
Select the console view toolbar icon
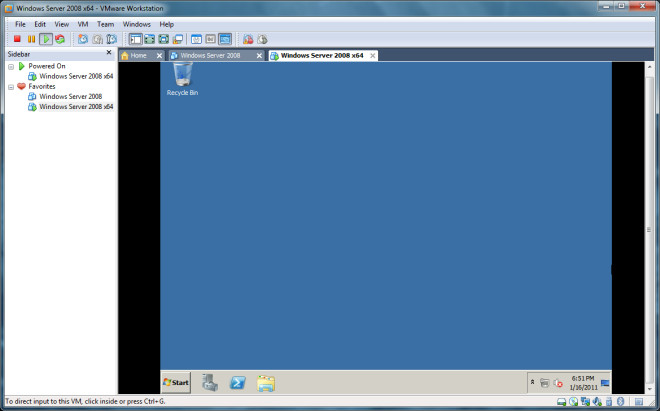point(225,39)
